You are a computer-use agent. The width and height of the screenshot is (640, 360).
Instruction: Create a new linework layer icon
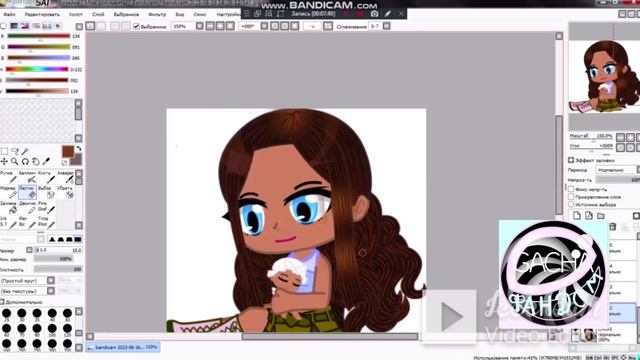pyautogui.click(x=589, y=216)
